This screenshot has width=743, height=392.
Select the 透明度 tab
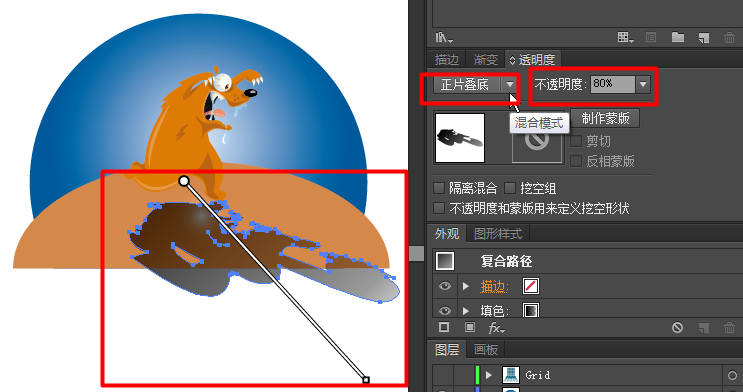point(536,60)
